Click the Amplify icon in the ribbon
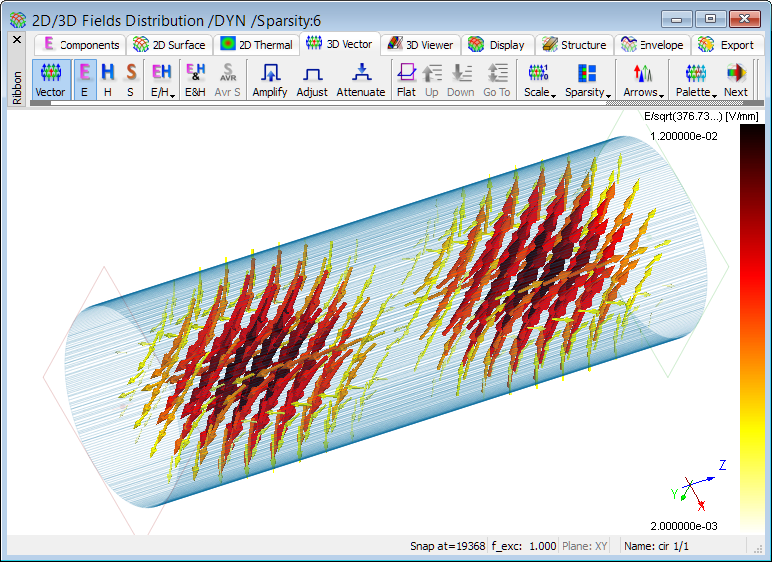This screenshot has height=562, width=772. click(269, 80)
